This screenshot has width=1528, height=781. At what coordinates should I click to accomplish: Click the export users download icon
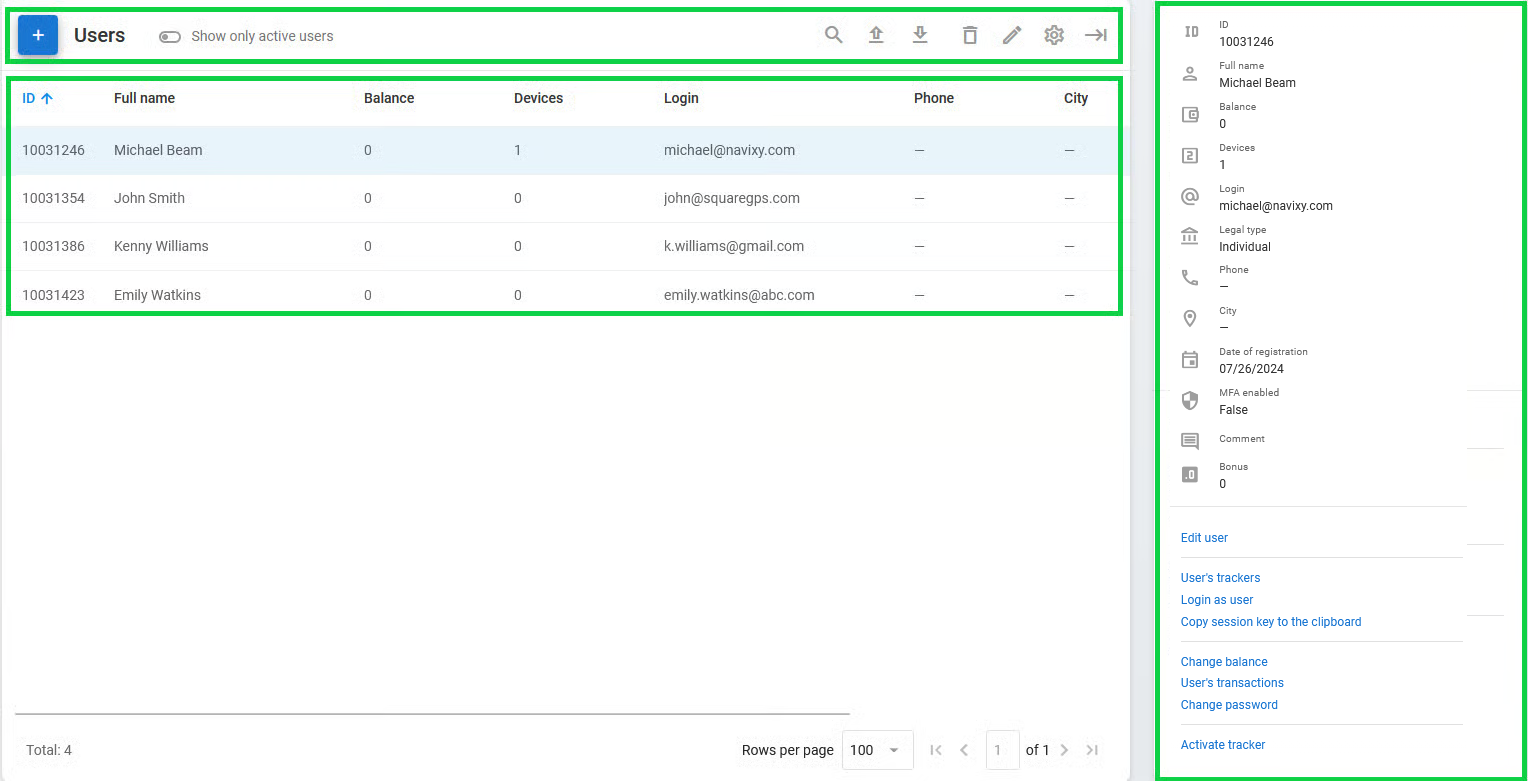click(x=920, y=34)
